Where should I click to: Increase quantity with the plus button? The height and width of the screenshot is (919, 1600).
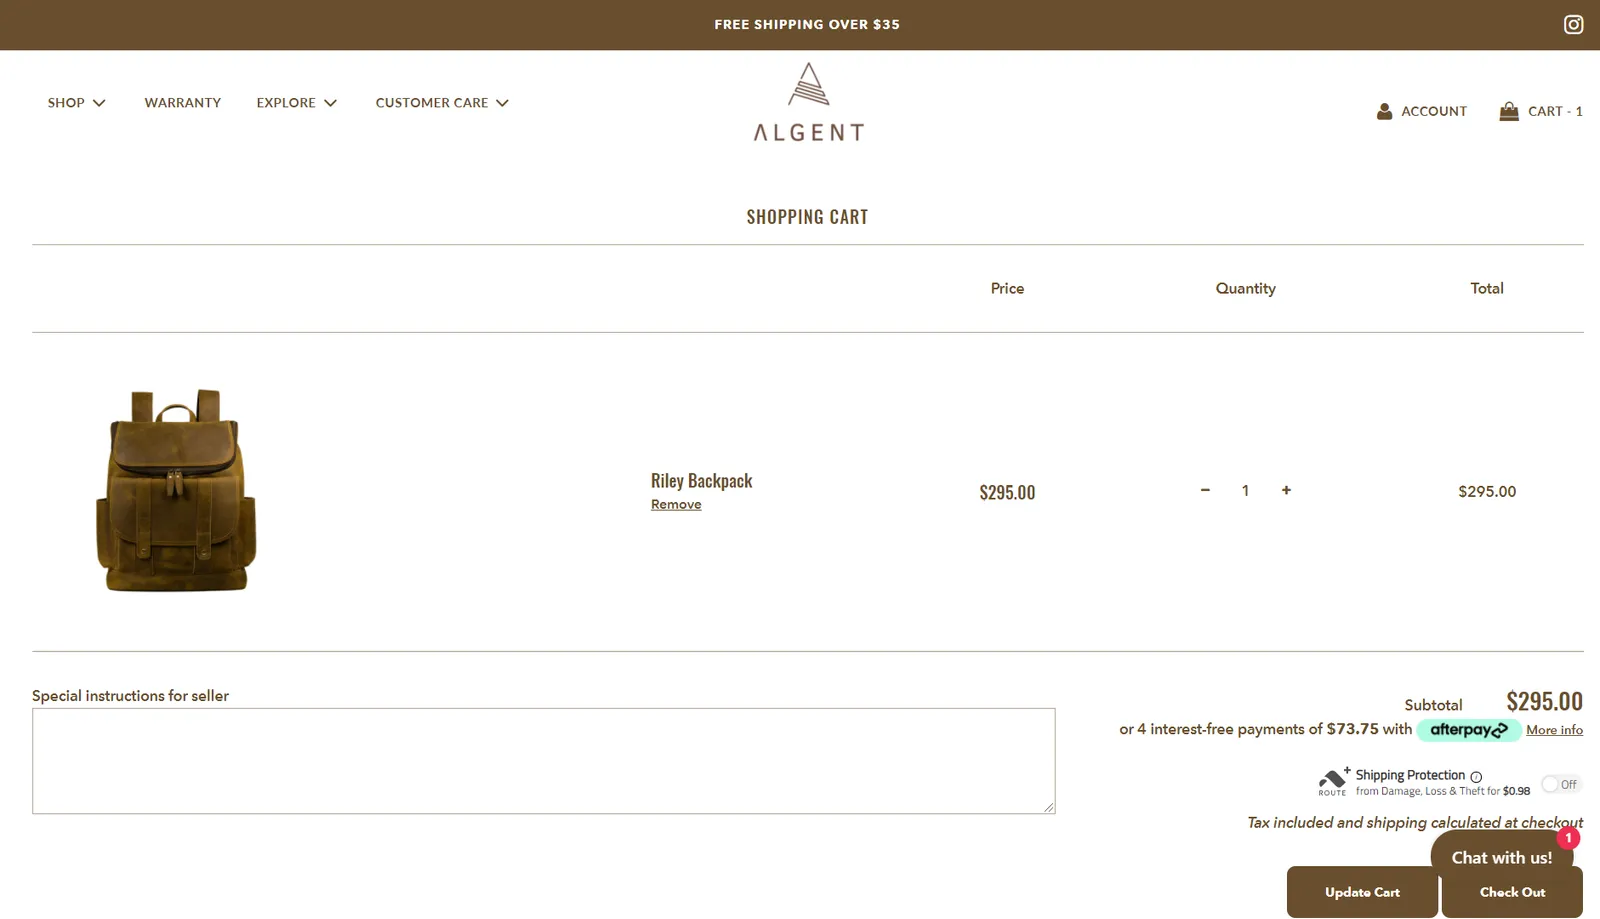coord(1286,490)
